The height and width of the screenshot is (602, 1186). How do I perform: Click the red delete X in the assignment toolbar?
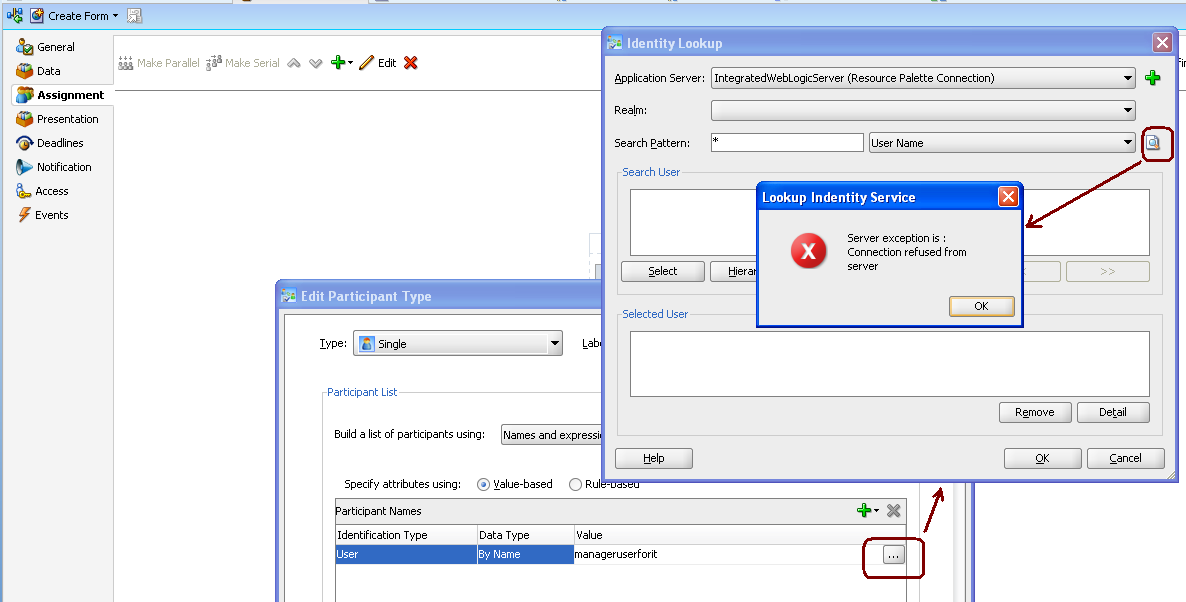(410, 63)
